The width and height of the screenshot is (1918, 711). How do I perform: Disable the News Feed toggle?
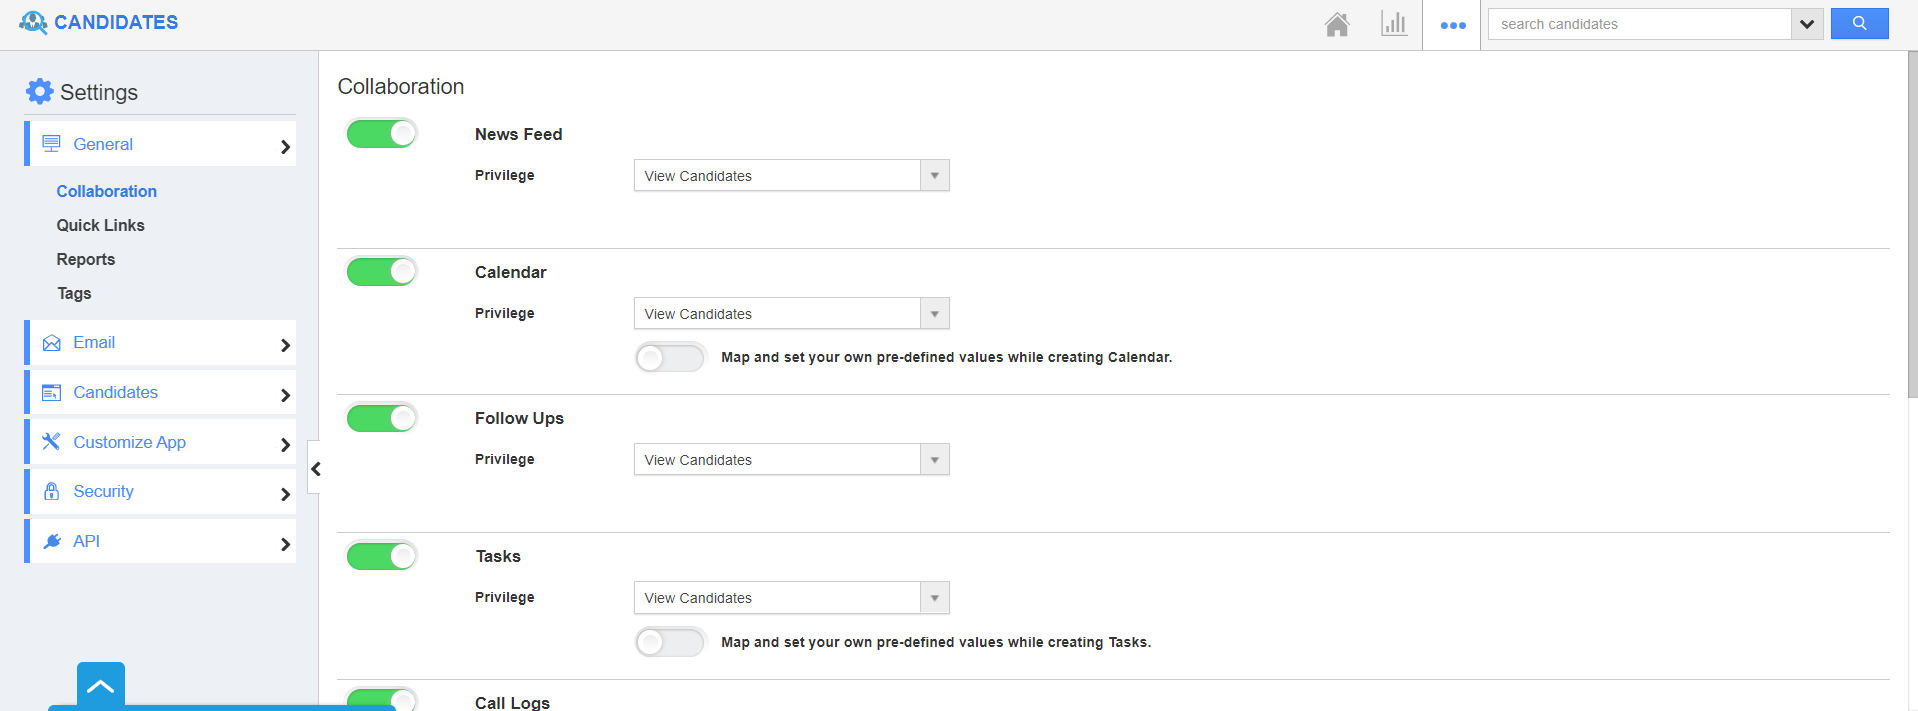point(381,133)
